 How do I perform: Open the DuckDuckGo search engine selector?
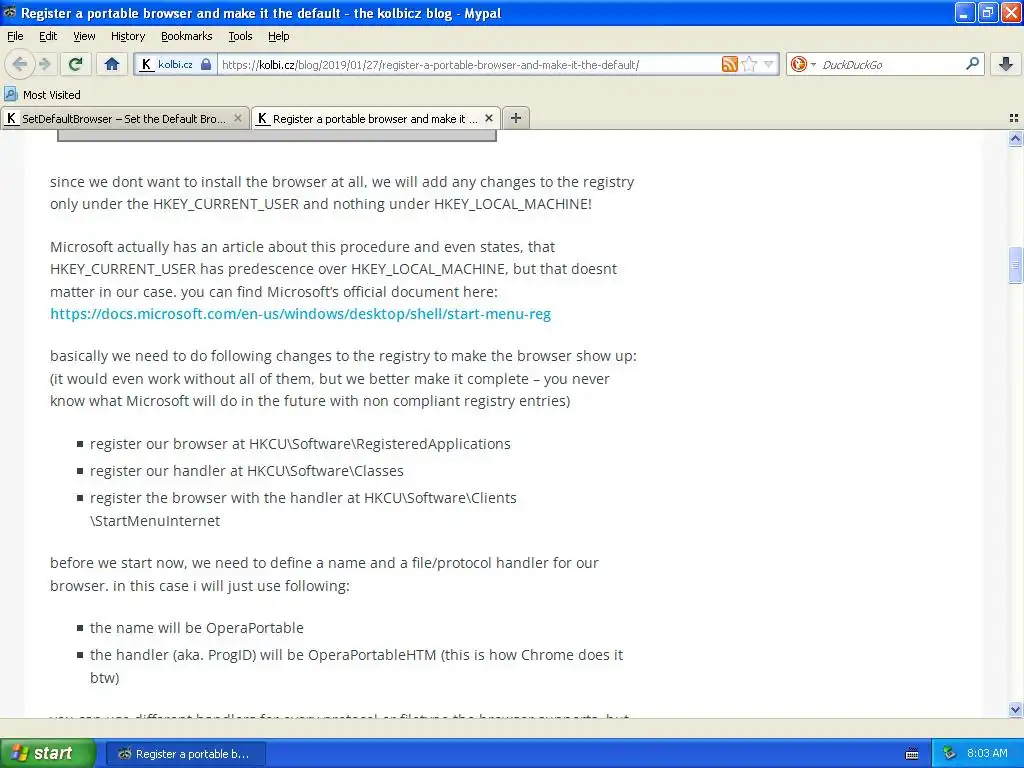coord(803,64)
